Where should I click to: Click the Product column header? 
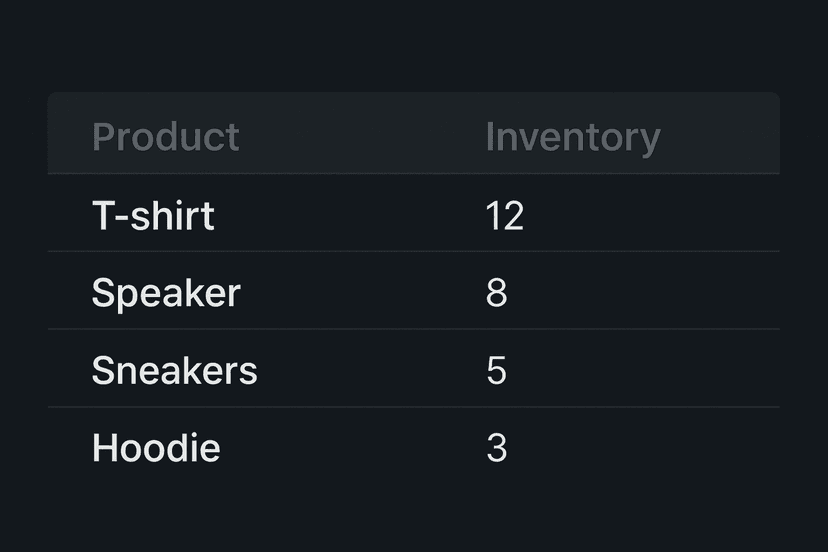point(166,137)
